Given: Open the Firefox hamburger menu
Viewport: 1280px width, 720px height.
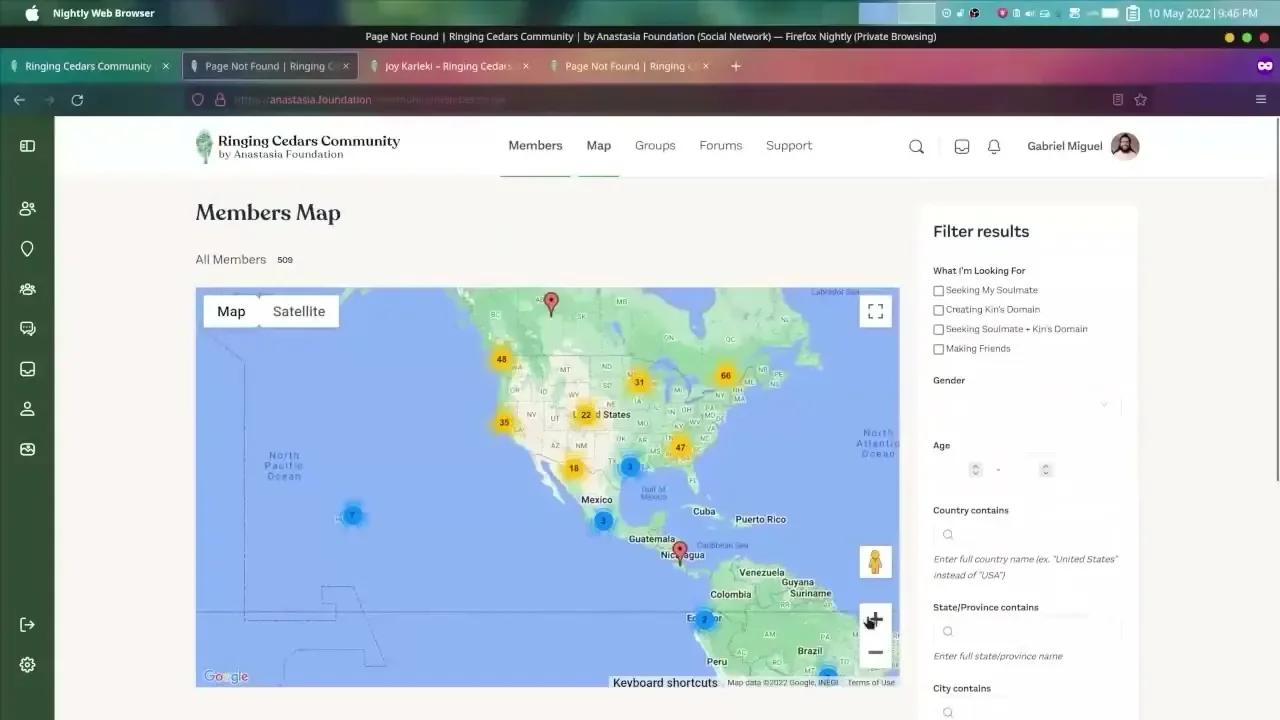Looking at the screenshot, I should pyautogui.click(x=1261, y=100).
